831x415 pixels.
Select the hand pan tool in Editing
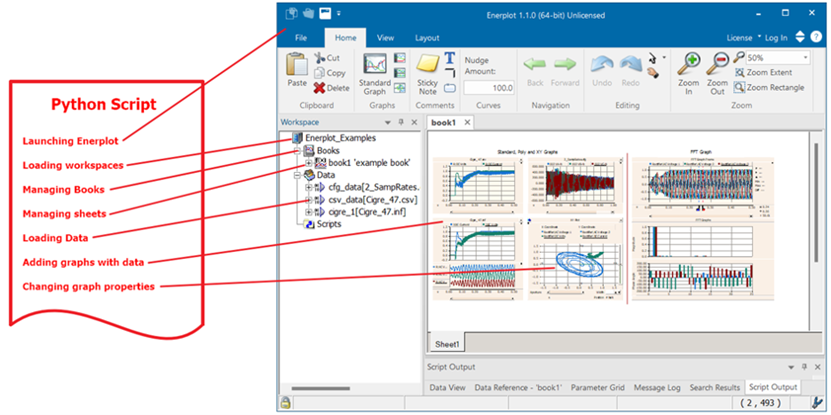click(653, 73)
